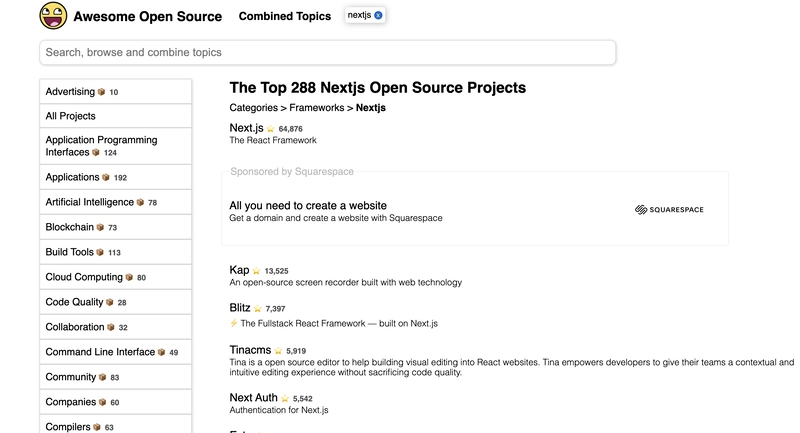
Task: Click 'Get a domain and create a website' text
Action: coord(336,218)
